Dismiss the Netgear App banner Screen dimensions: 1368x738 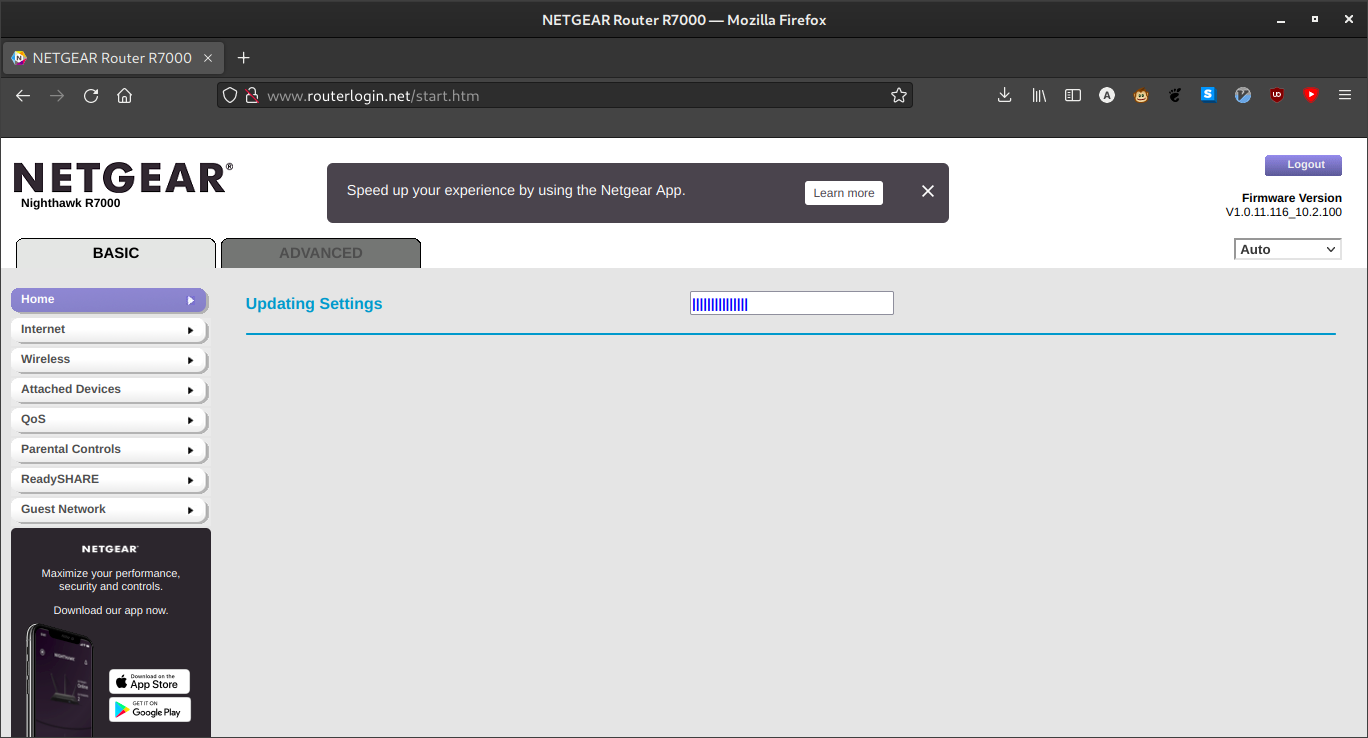click(x=928, y=191)
